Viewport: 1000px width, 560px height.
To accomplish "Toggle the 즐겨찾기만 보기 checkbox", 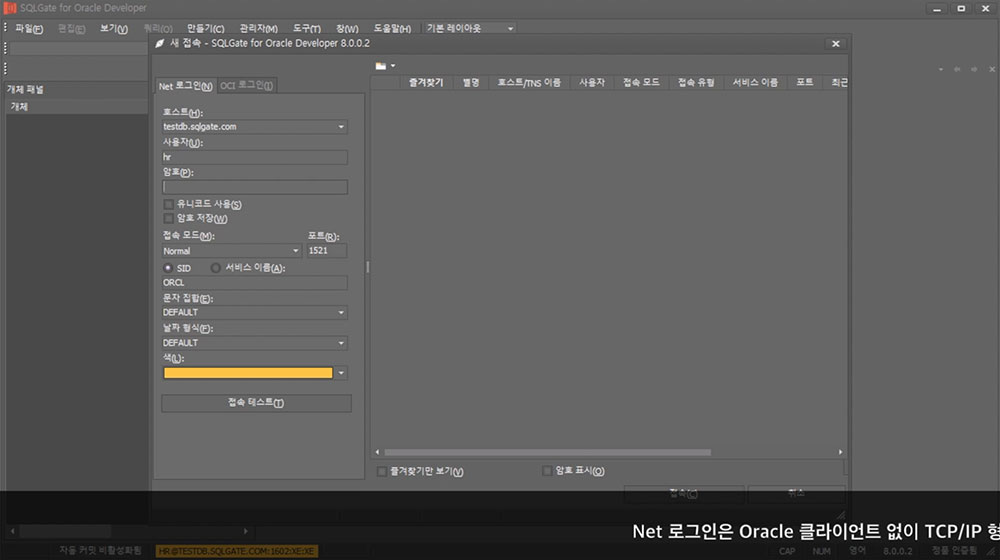I will click(x=381, y=471).
